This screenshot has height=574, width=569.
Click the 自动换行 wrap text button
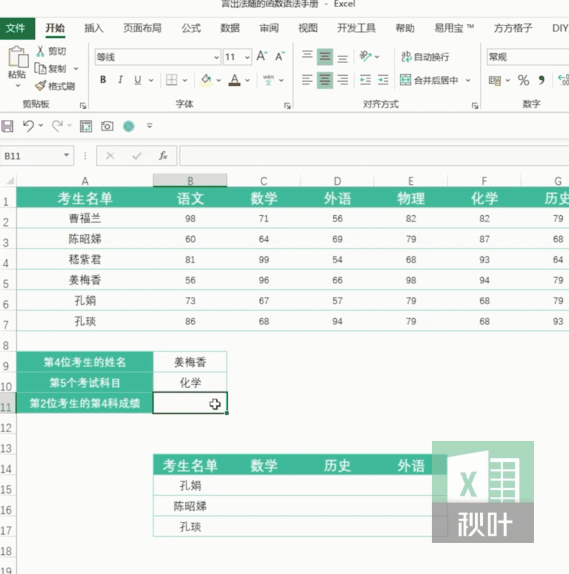pyautogui.click(x=425, y=57)
